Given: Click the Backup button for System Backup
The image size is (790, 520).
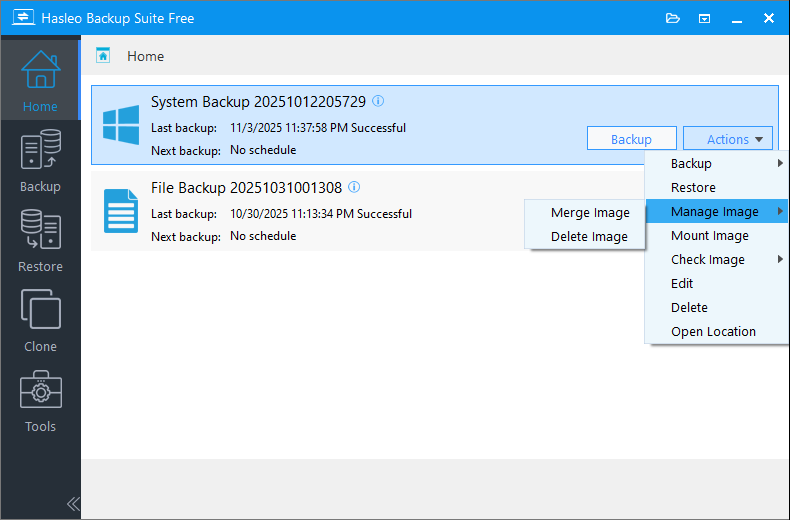Looking at the screenshot, I should pyautogui.click(x=631, y=139).
